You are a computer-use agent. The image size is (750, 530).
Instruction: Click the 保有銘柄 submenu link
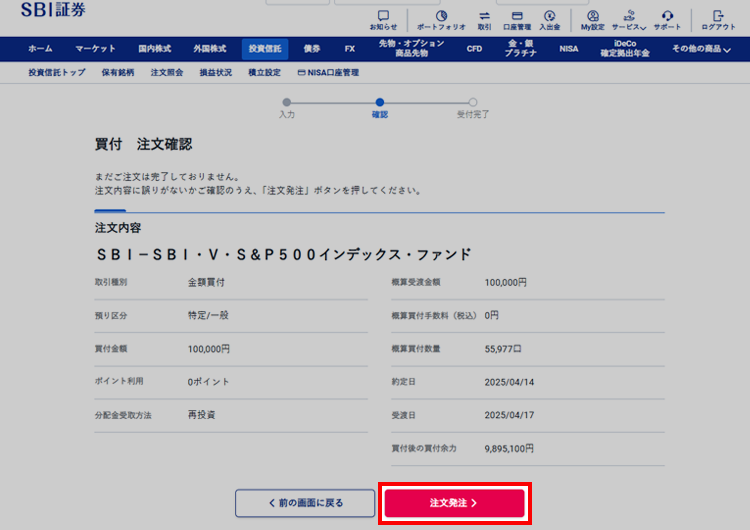point(118,73)
